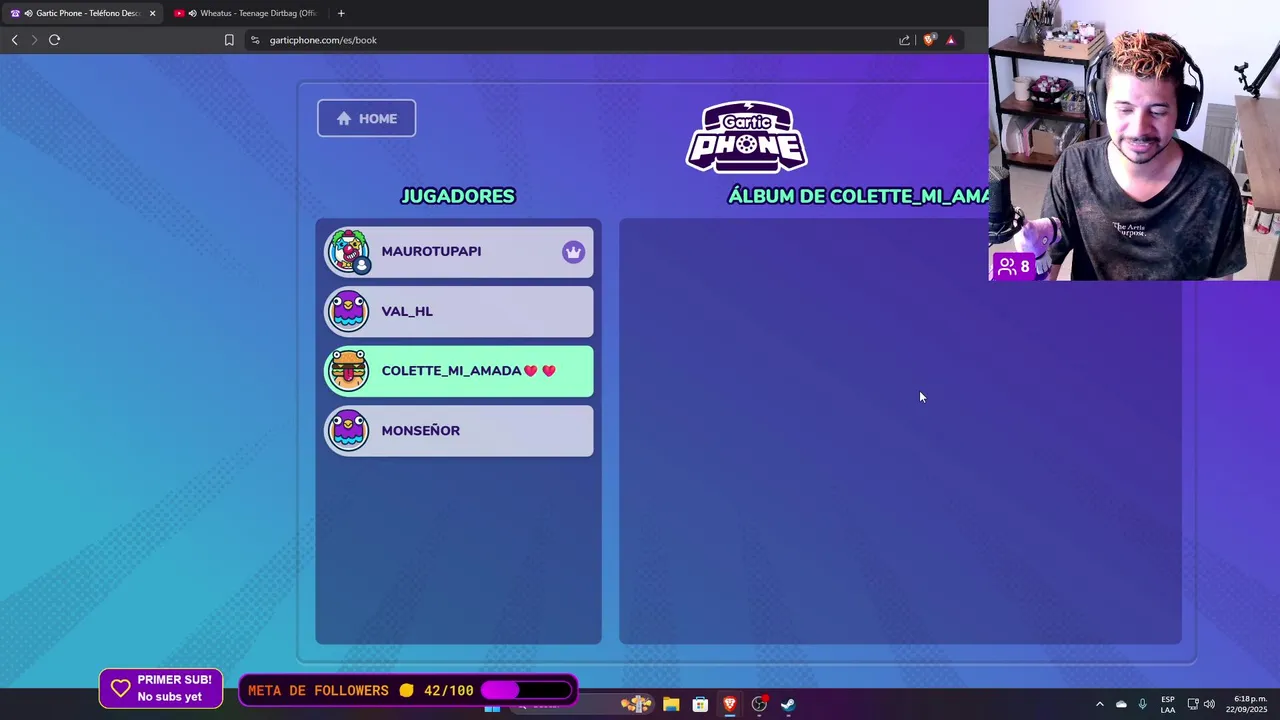
Task: Click the ÁLBUM DE COLETTE_MI_AMA heading
Action: coord(858,196)
